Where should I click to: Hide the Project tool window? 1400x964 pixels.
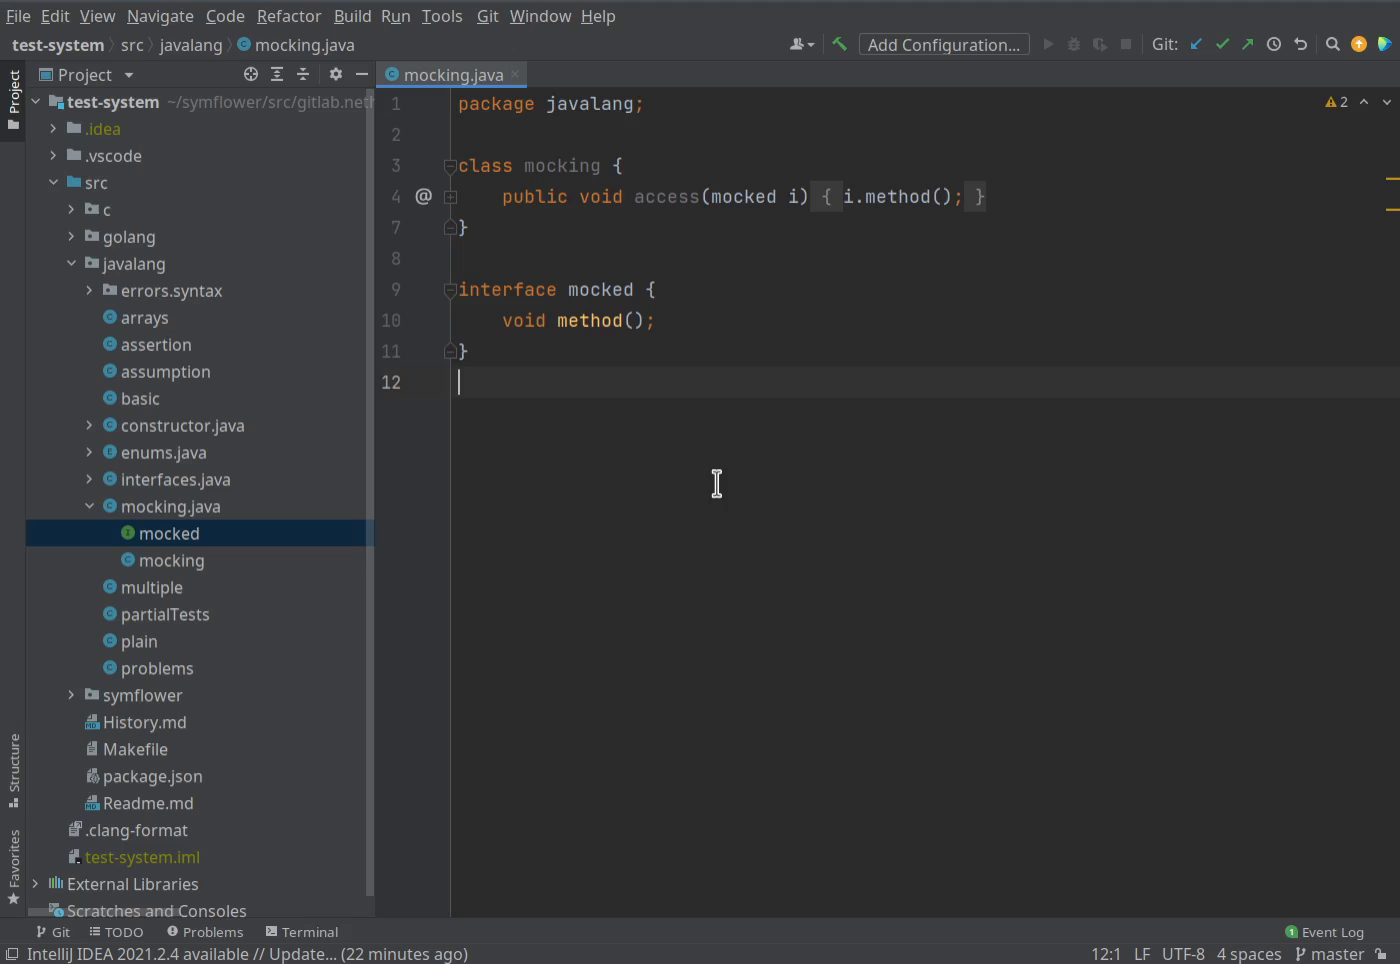point(362,74)
